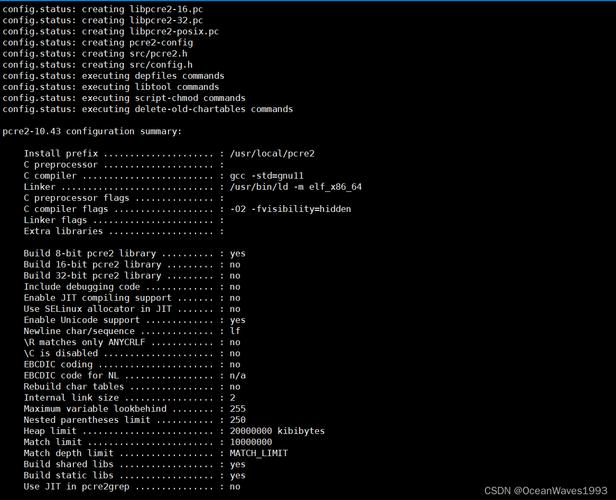
Task: Select the 'creating src/config.h' line
Action: point(98,64)
